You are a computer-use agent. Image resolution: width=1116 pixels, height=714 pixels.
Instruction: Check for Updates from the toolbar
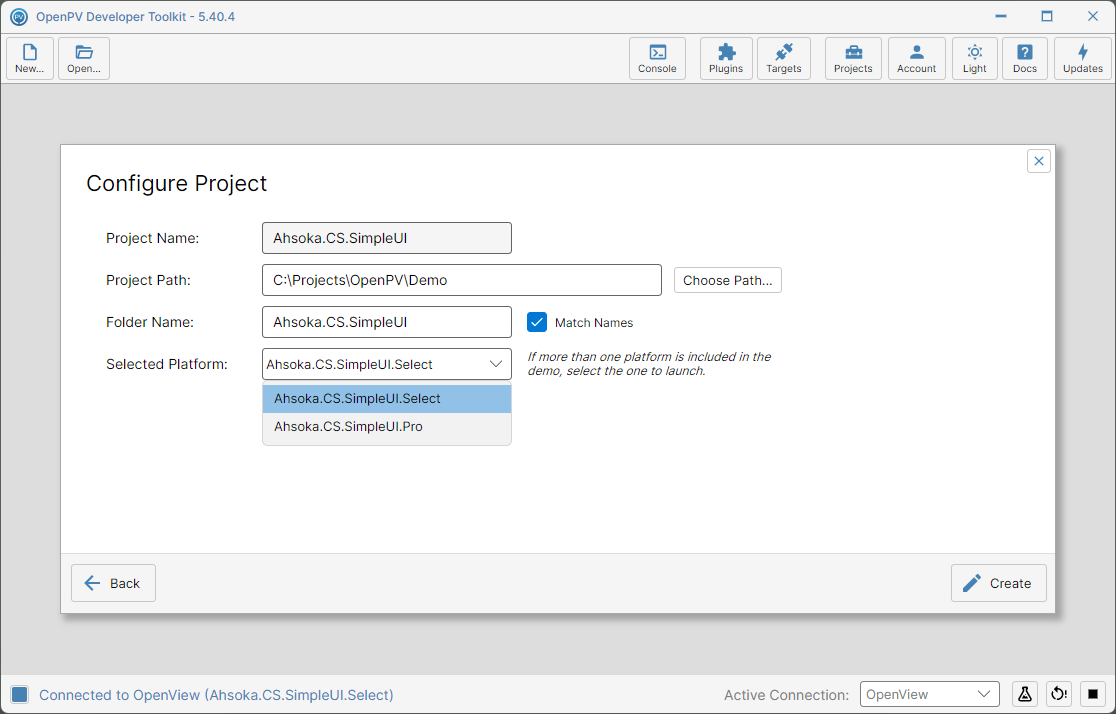coord(1083,58)
